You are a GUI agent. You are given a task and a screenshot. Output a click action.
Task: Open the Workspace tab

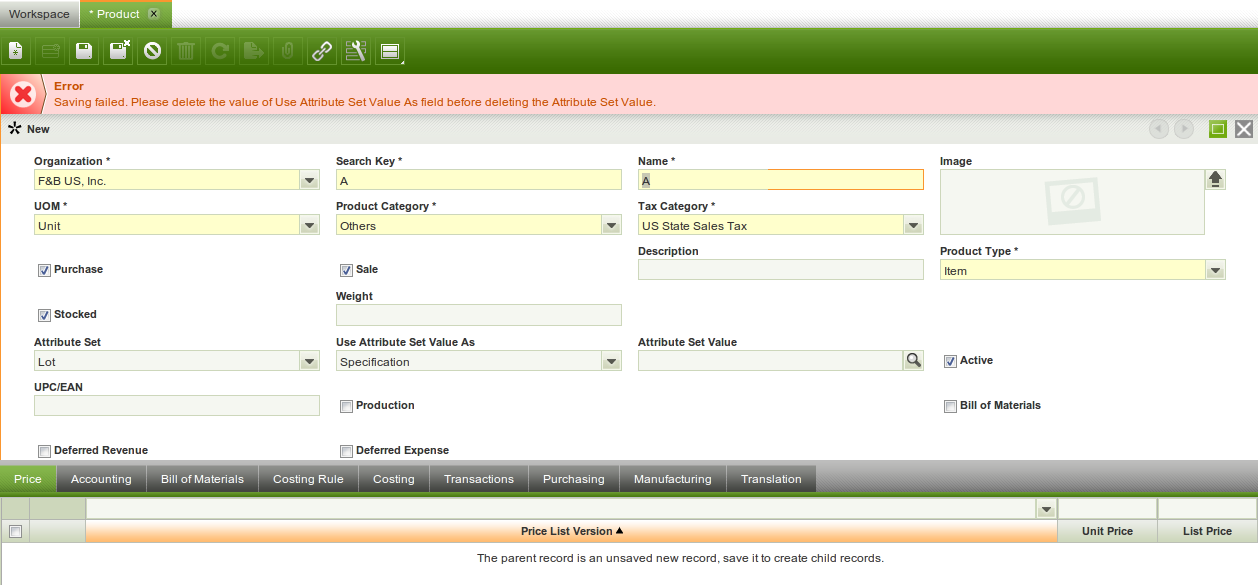(39, 14)
